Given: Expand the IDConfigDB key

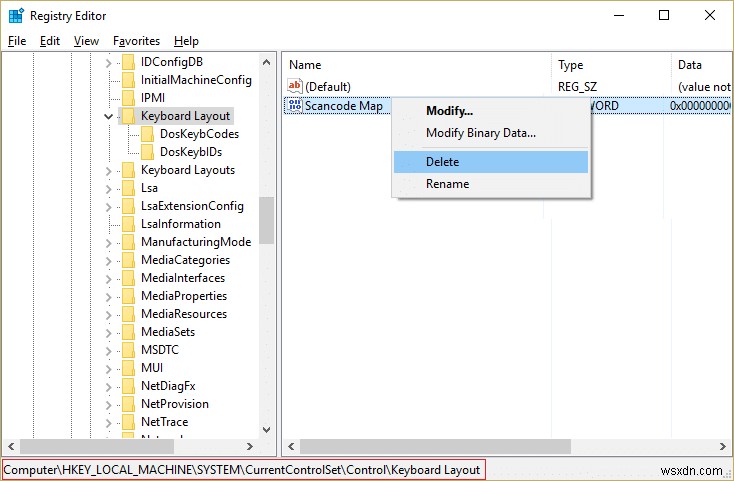Looking at the screenshot, I should 109,63.
